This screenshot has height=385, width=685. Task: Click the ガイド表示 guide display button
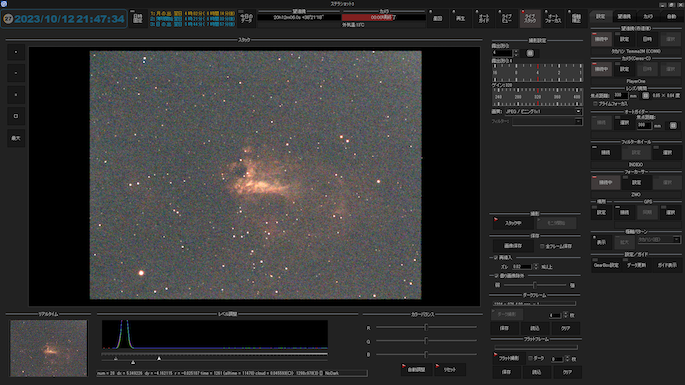point(667,265)
